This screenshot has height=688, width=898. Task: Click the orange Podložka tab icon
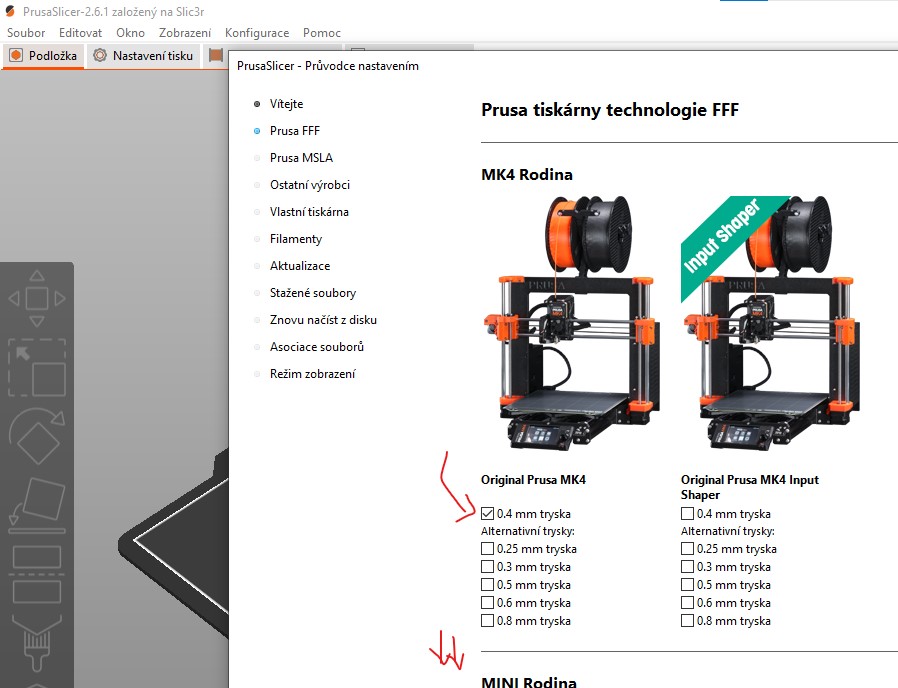[16, 56]
